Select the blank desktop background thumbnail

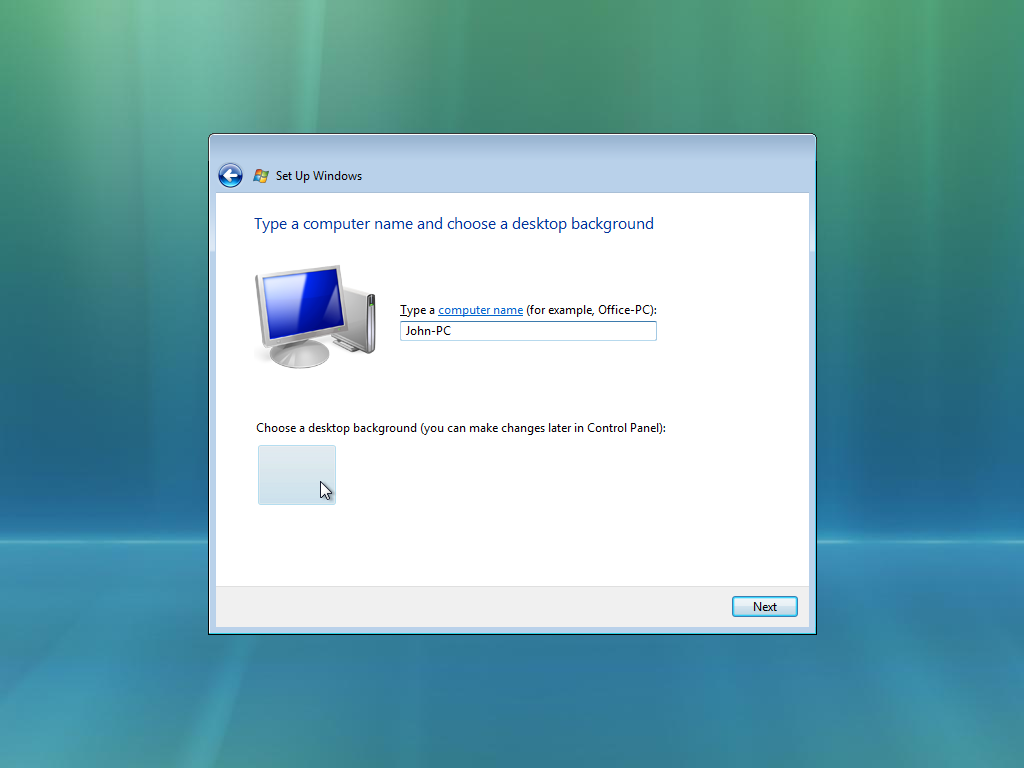point(297,475)
